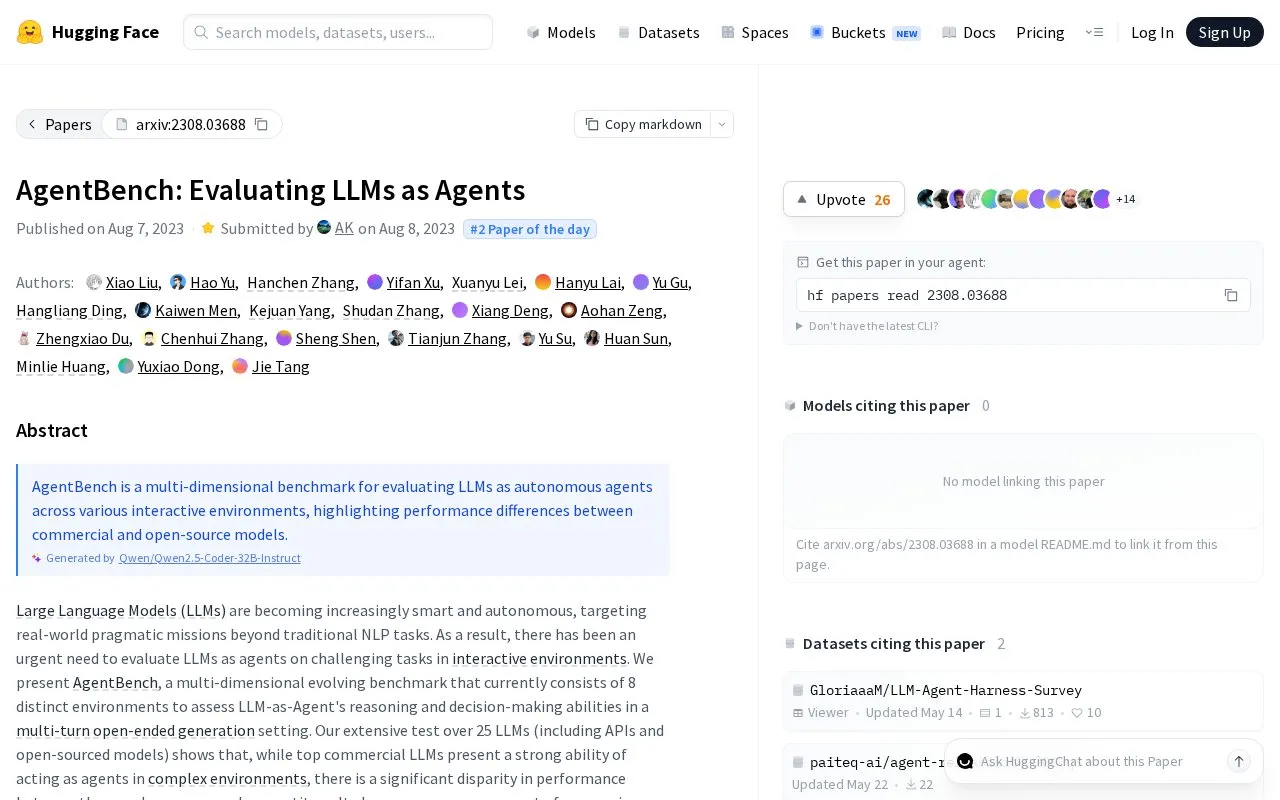Click the Sign Up button
1280x800 pixels.
click(1225, 32)
